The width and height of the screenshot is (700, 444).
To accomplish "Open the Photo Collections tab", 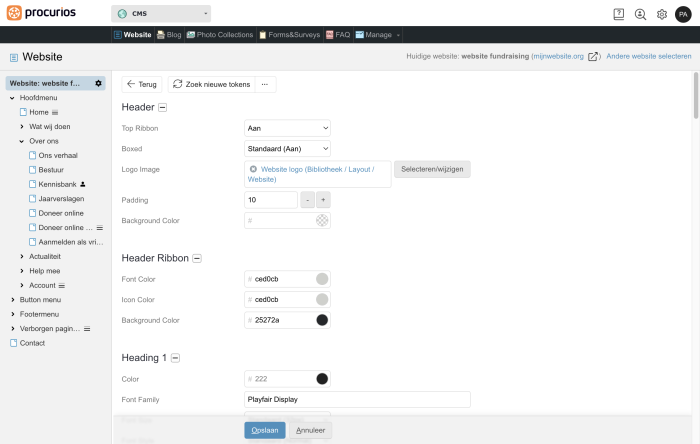I will (x=220, y=35).
